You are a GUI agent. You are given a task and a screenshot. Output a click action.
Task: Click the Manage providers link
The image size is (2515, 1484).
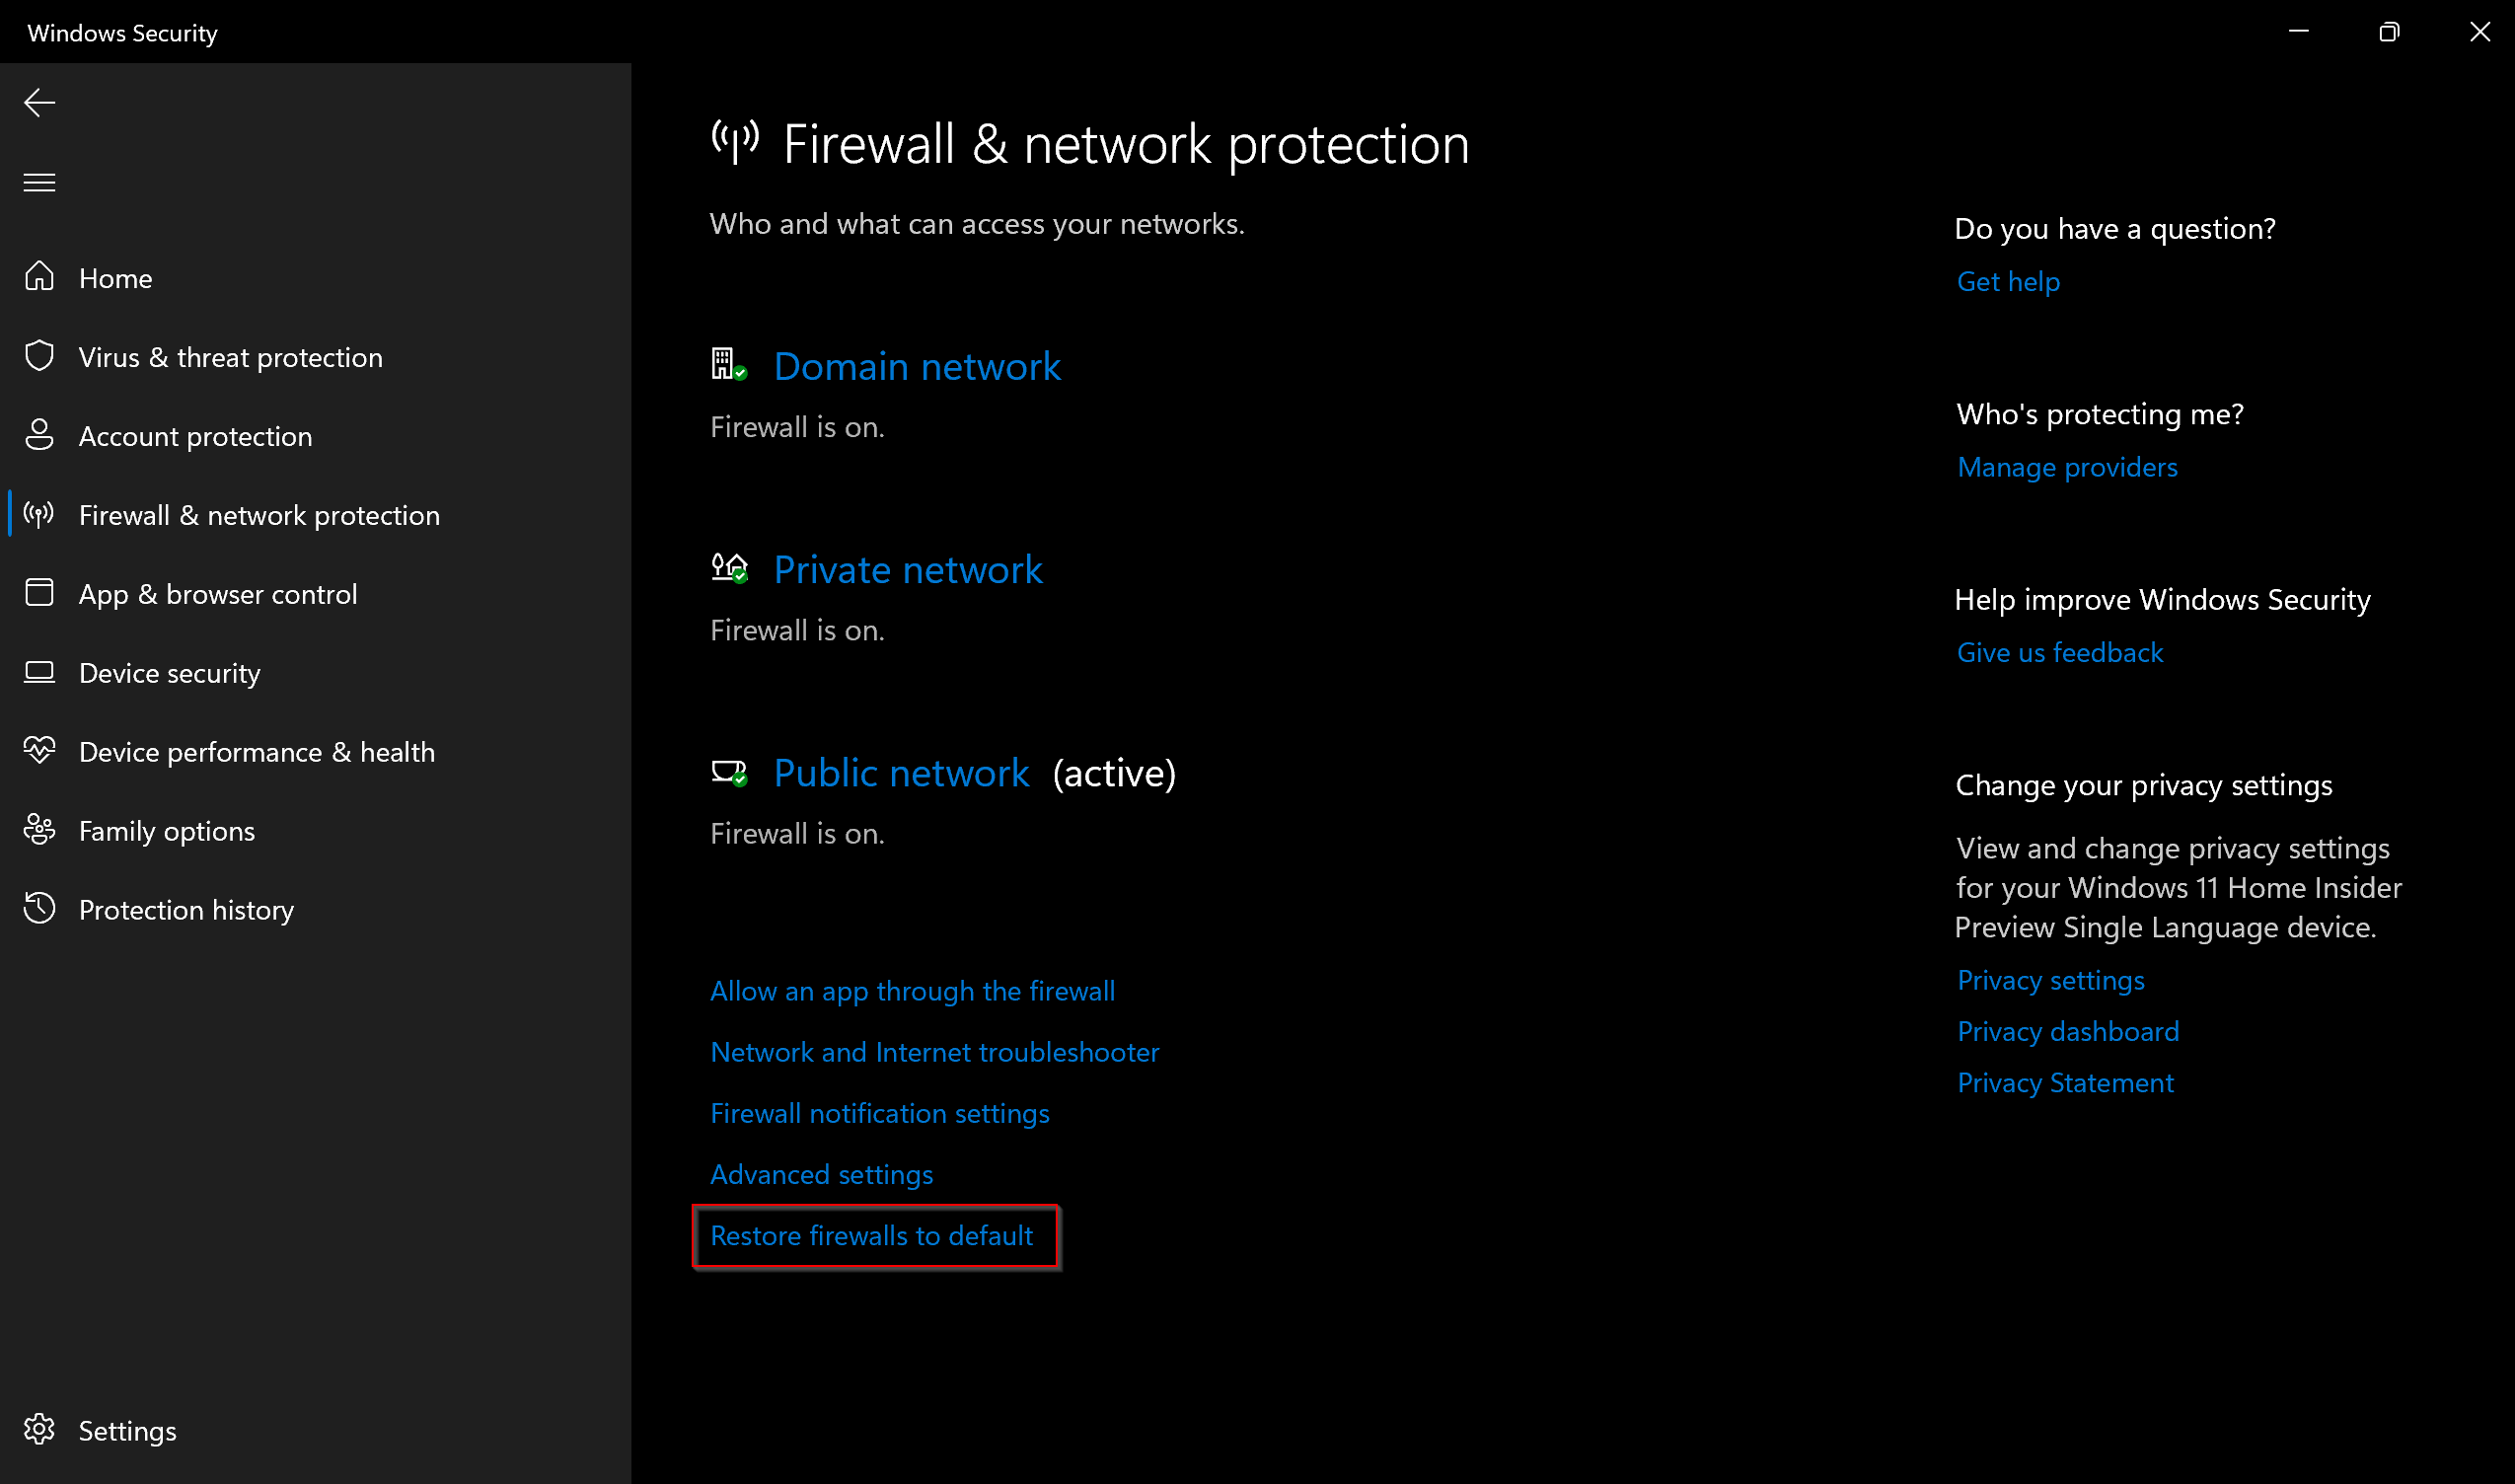click(x=2067, y=467)
